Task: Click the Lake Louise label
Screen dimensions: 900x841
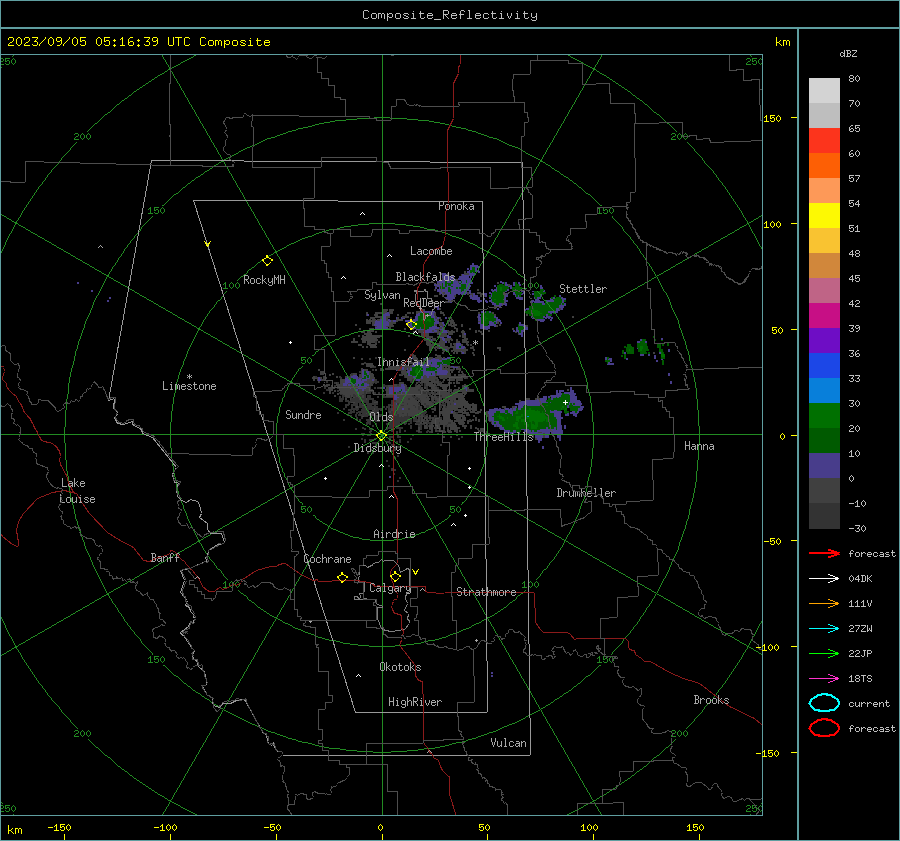Action: (x=77, y=491)
